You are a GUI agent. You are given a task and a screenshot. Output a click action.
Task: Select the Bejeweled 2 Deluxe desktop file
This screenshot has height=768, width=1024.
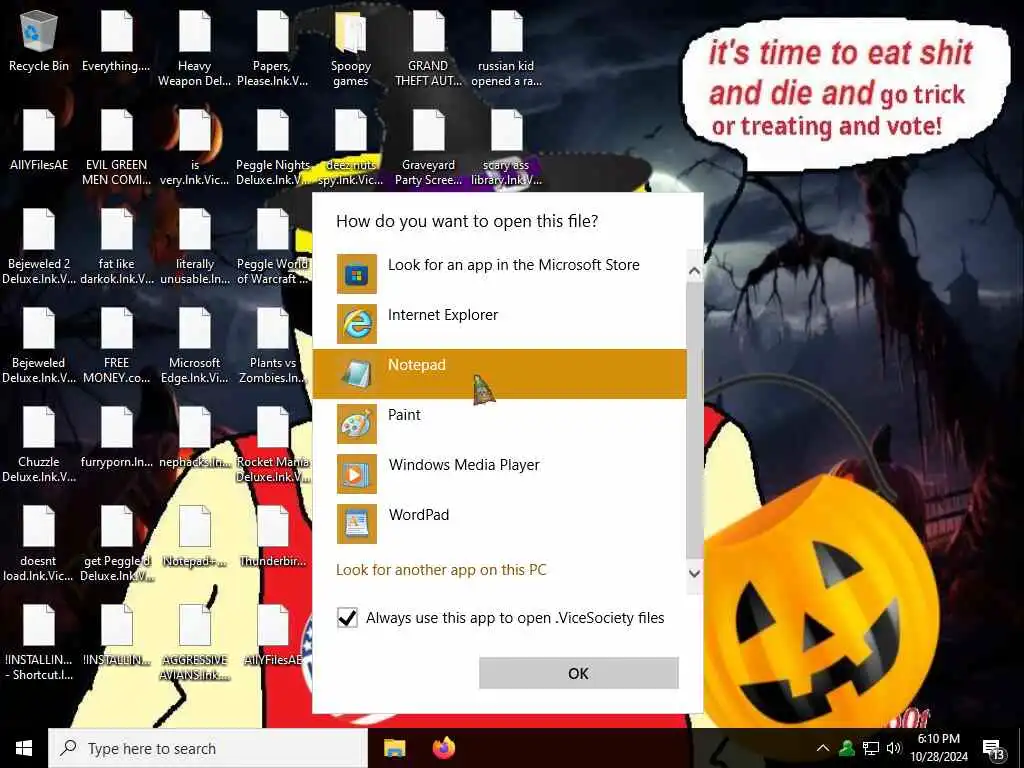[39, 247]
